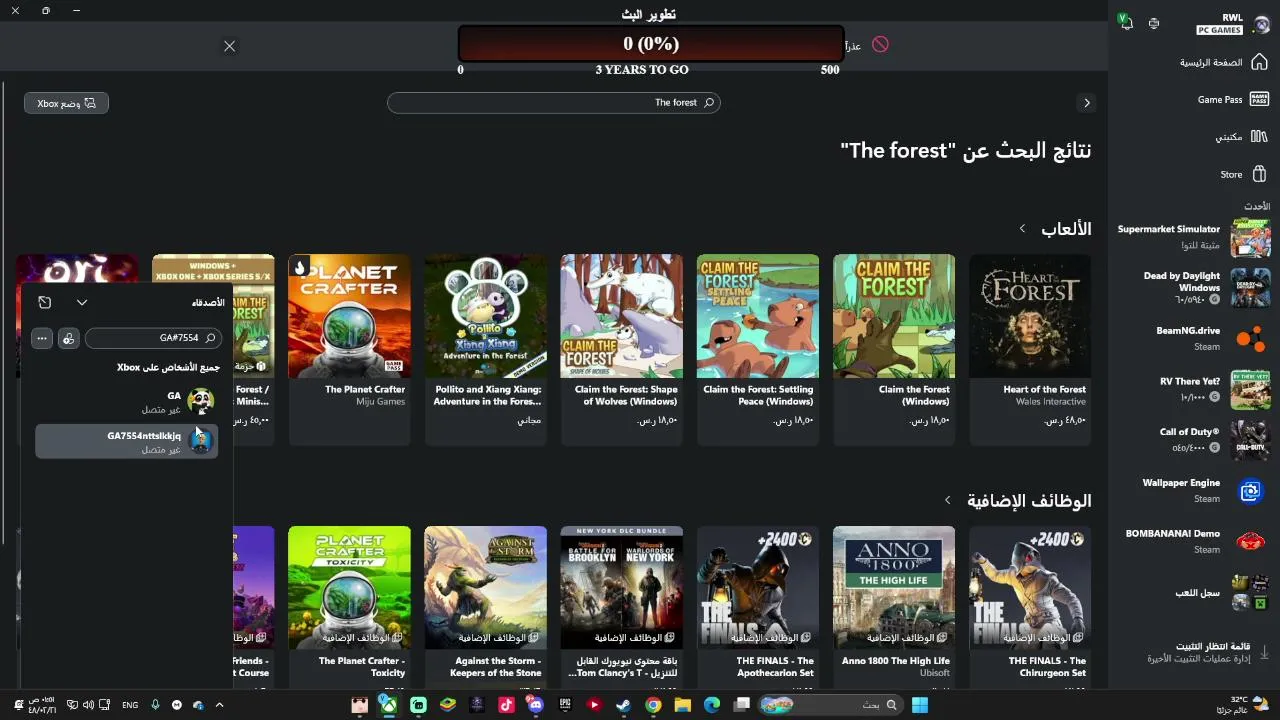Open Heart of the Forest game cover
This screenshot has height=720, width=1280.
point(1030,316)
